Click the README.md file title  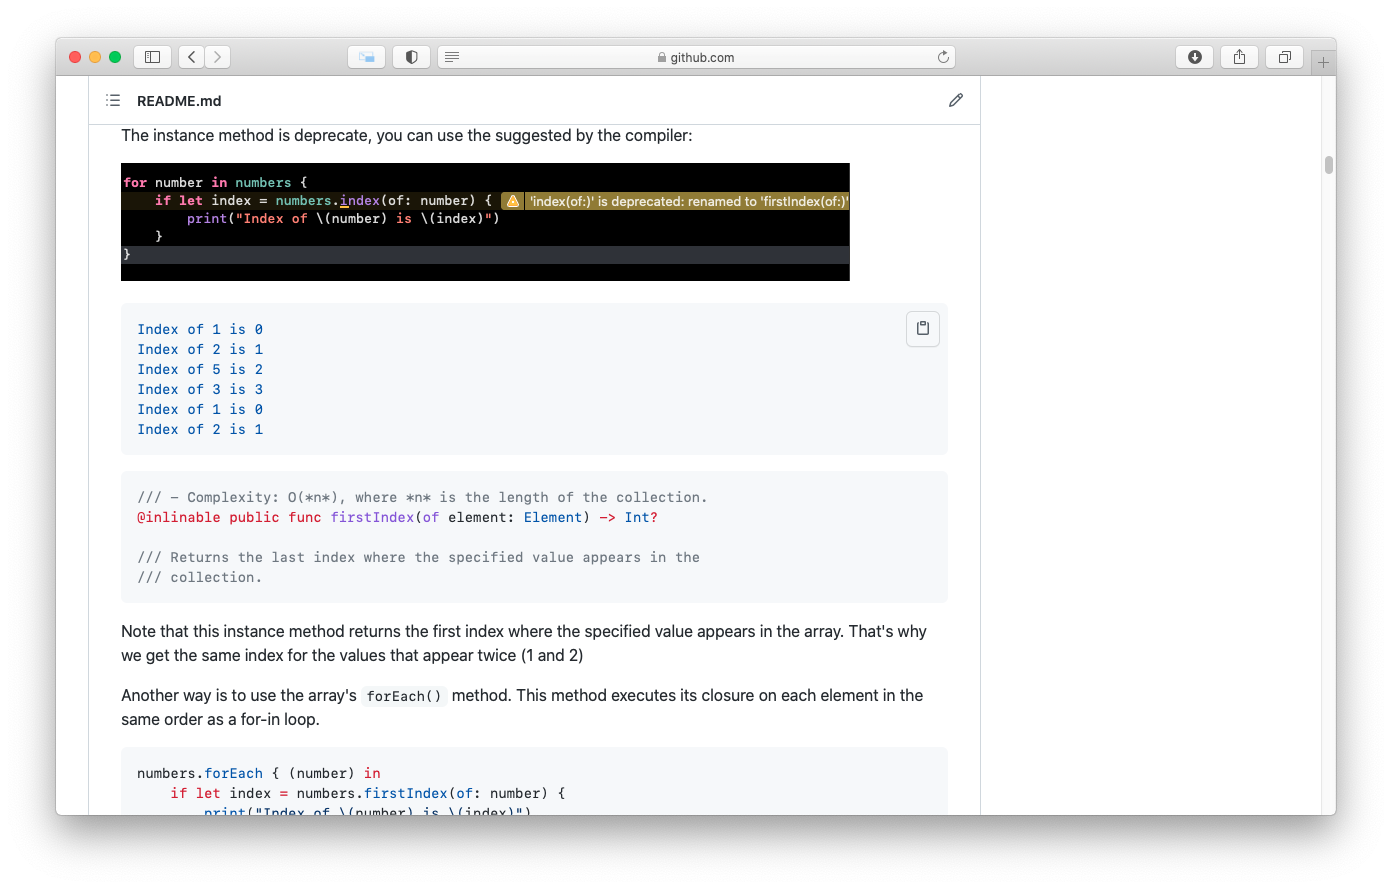tap(179, 101)
